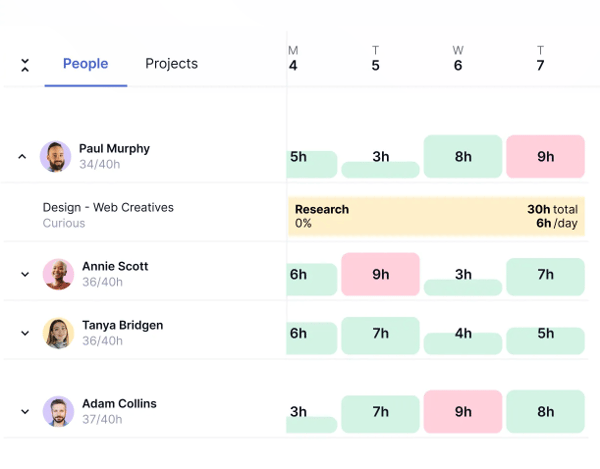The image size is (600, 469).
Task: Open the Research task bar
Action: pos(436,216)
